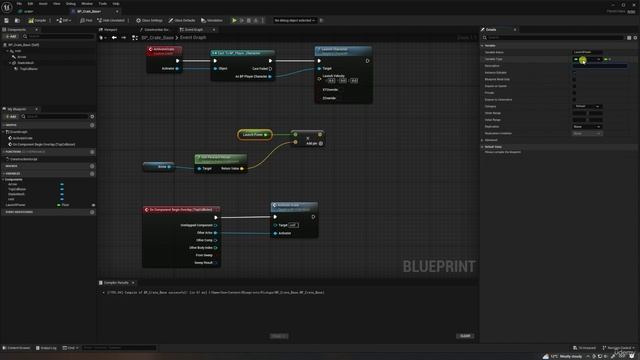Open the Diff dropdown in toolbar
The image size is (640, 360).
pyautogui.click(x=64, y=20)
